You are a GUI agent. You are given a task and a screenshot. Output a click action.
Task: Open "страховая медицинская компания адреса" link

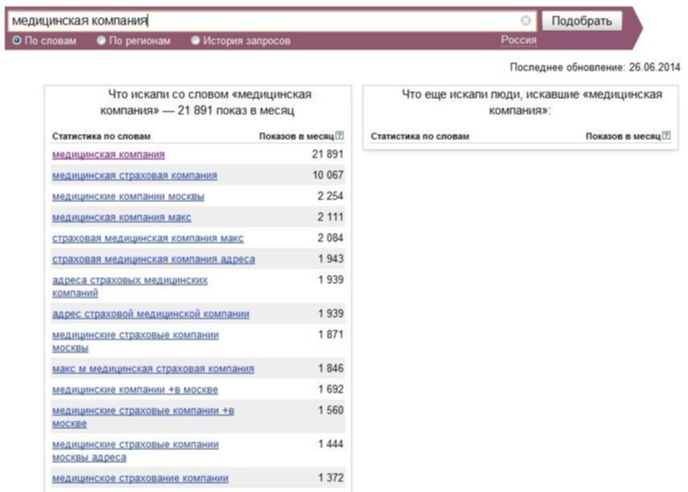(154, 259)
